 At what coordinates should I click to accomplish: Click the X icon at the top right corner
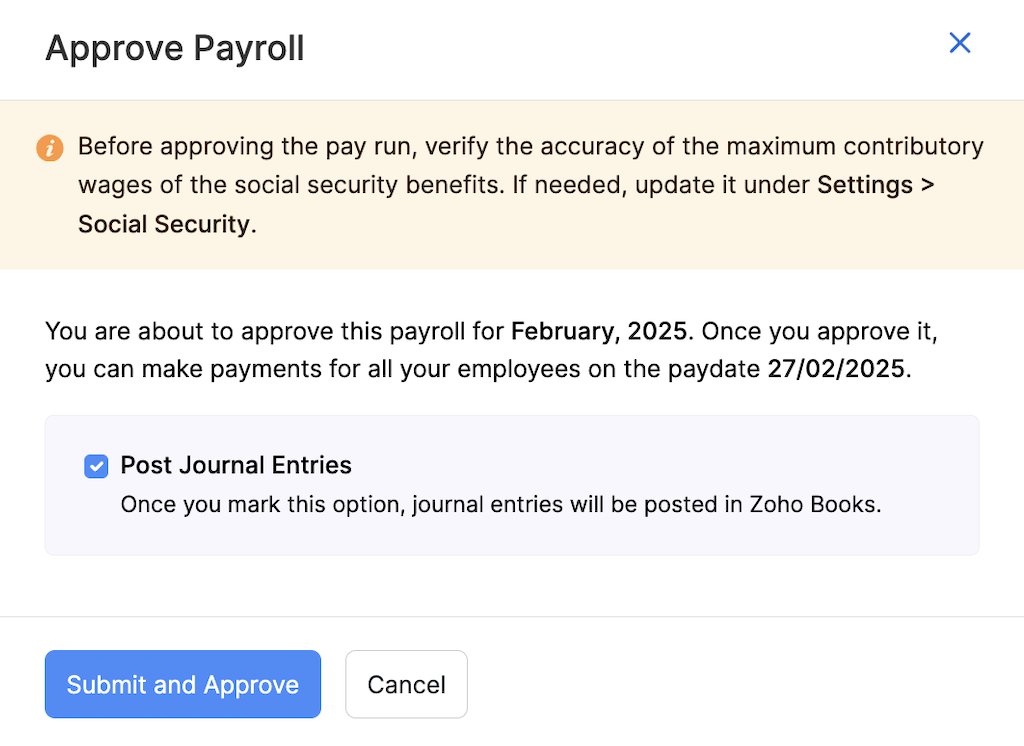(959, 43)
